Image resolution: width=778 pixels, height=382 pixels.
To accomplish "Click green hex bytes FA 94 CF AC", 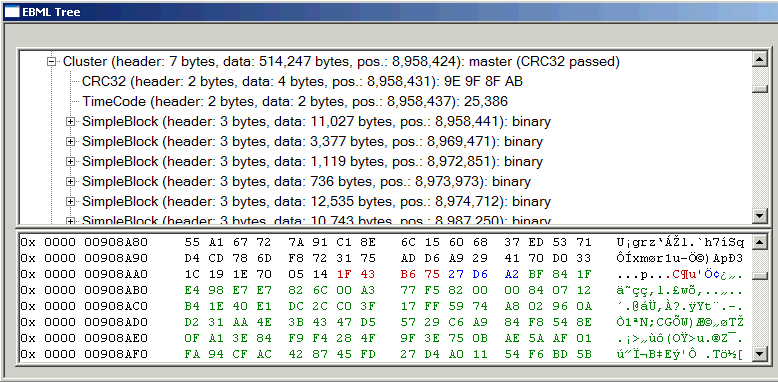I will coord(228,354).
